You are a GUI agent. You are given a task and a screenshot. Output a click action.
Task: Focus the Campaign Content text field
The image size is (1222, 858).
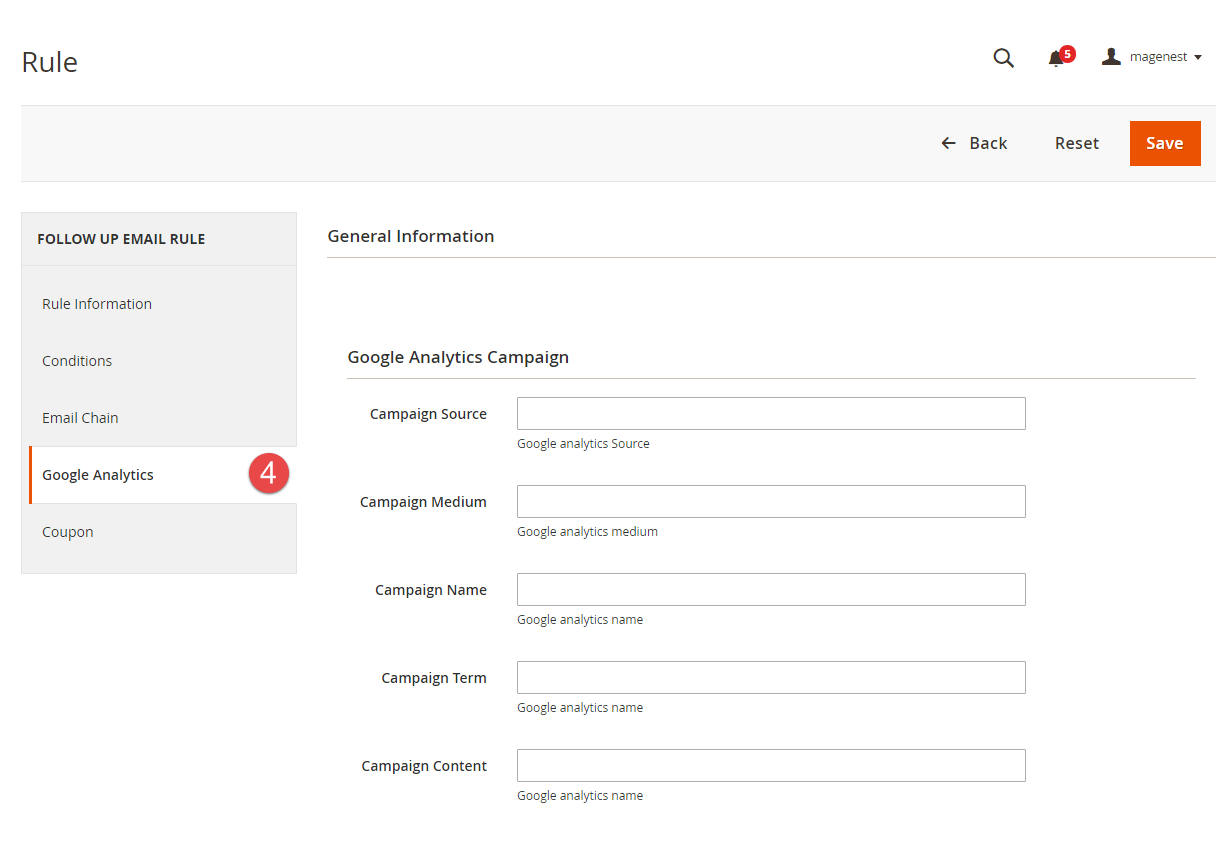point(770,766)
